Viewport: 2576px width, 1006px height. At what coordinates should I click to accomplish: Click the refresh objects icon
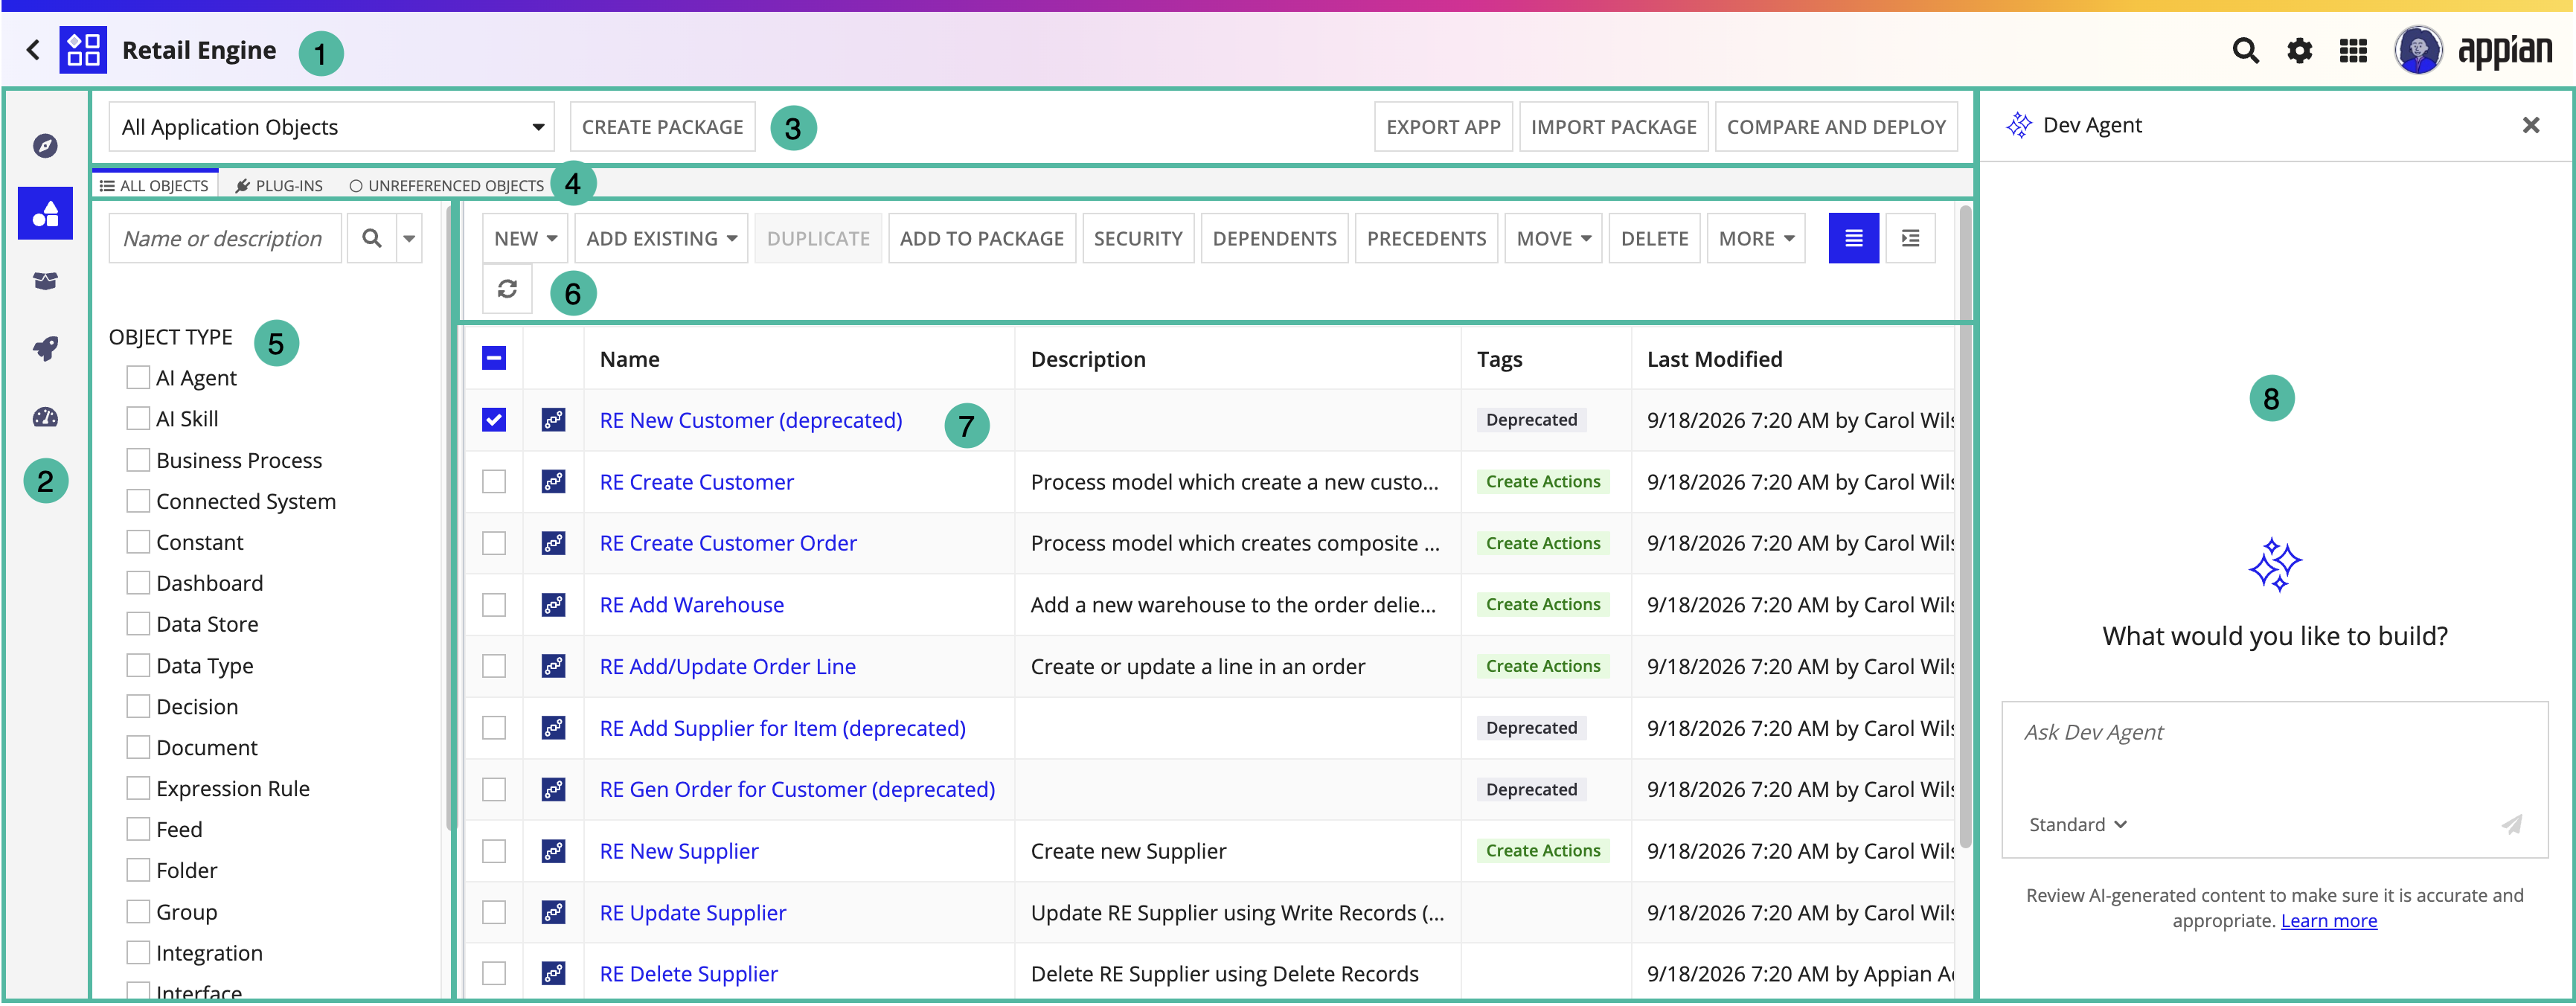(x=507, y=289)
